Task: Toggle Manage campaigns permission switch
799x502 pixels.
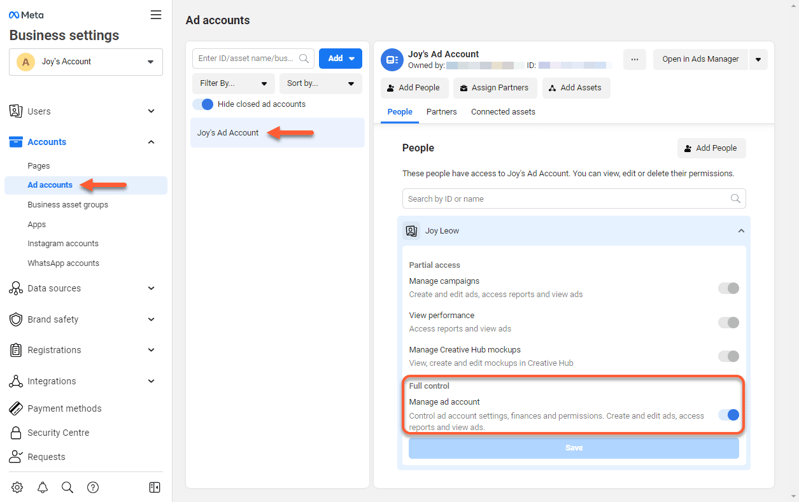Action: click(x=729, y=288)
